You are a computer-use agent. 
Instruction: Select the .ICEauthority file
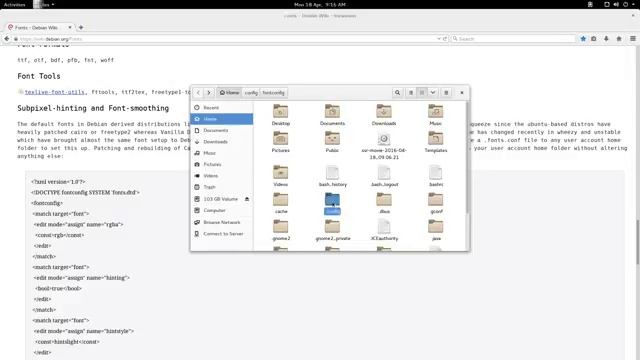click(x=384, y=227)
